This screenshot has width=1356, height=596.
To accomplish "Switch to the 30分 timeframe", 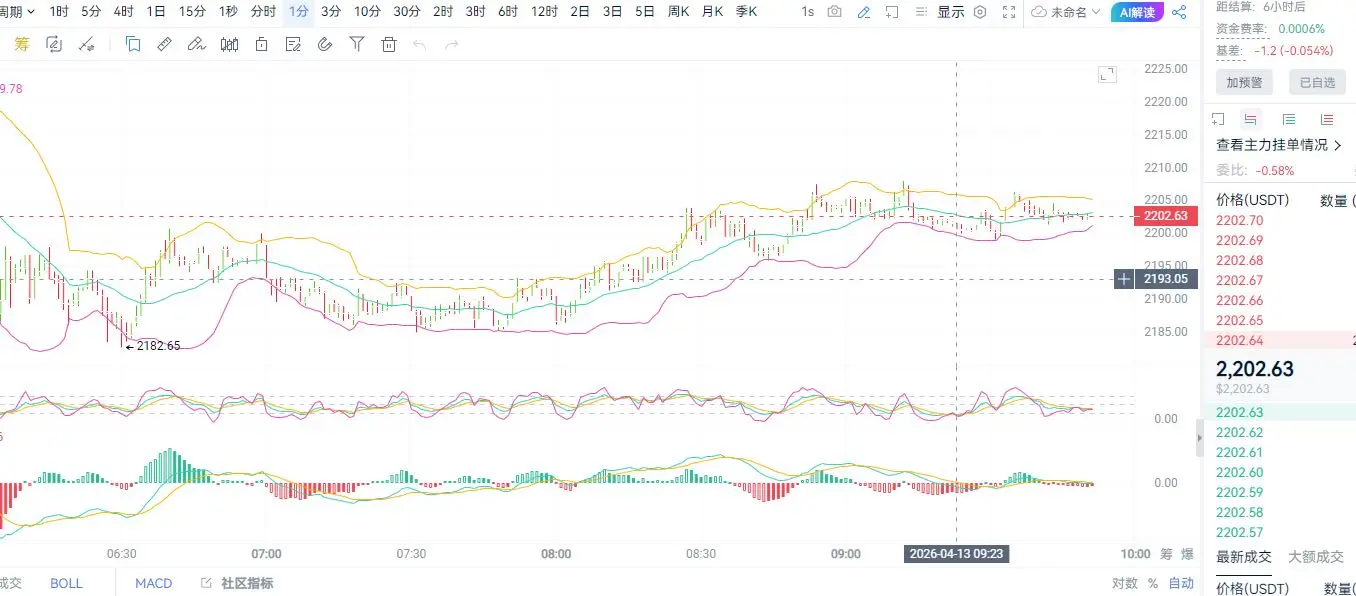I will point(407,12).
